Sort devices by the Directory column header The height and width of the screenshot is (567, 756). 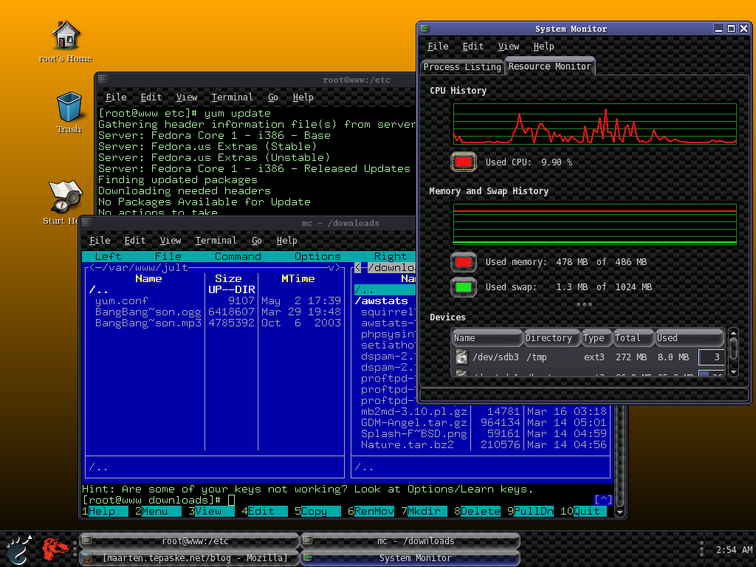coord(549,338)
